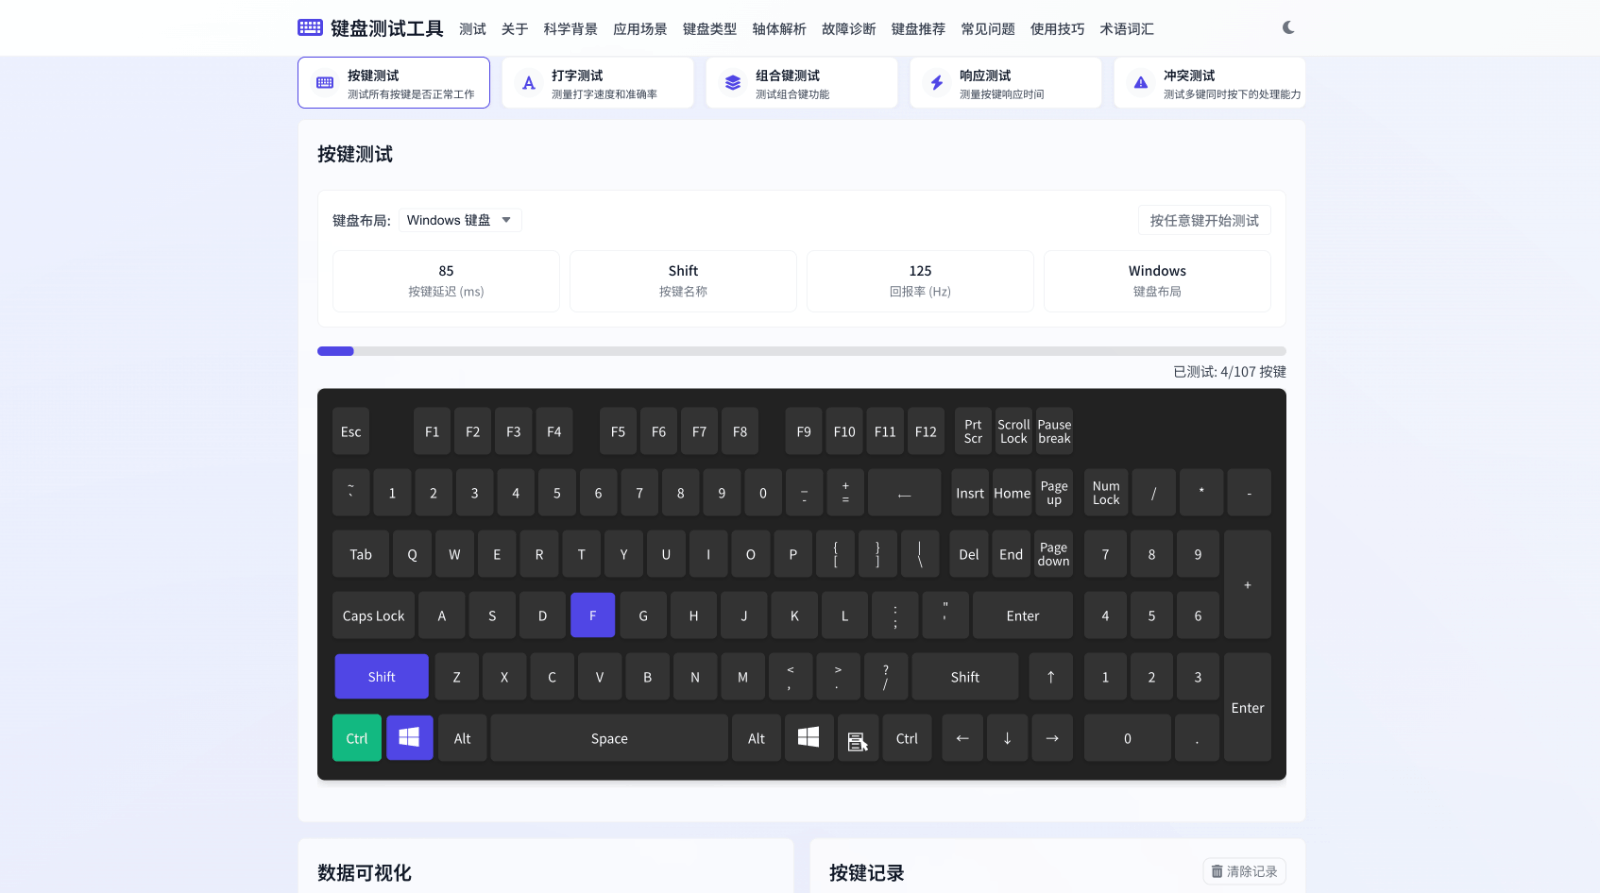Click the test progress bar
Viewport: 1600px width, 893px height.
click(x=801, y=351)
